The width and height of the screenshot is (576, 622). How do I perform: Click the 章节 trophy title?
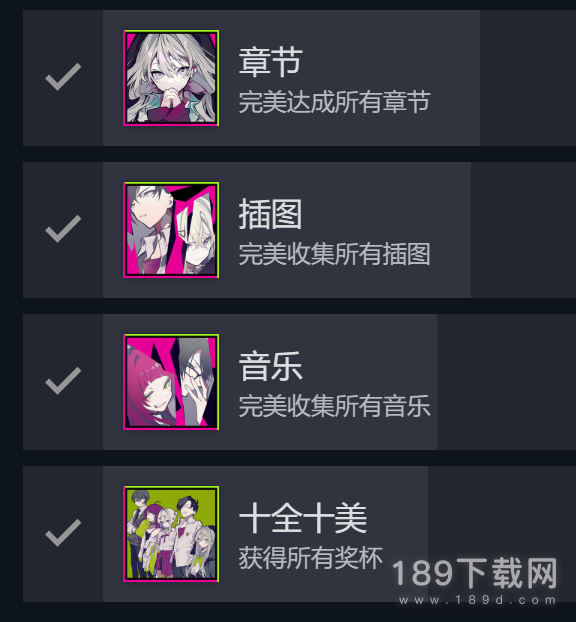[x=271, y=62]
